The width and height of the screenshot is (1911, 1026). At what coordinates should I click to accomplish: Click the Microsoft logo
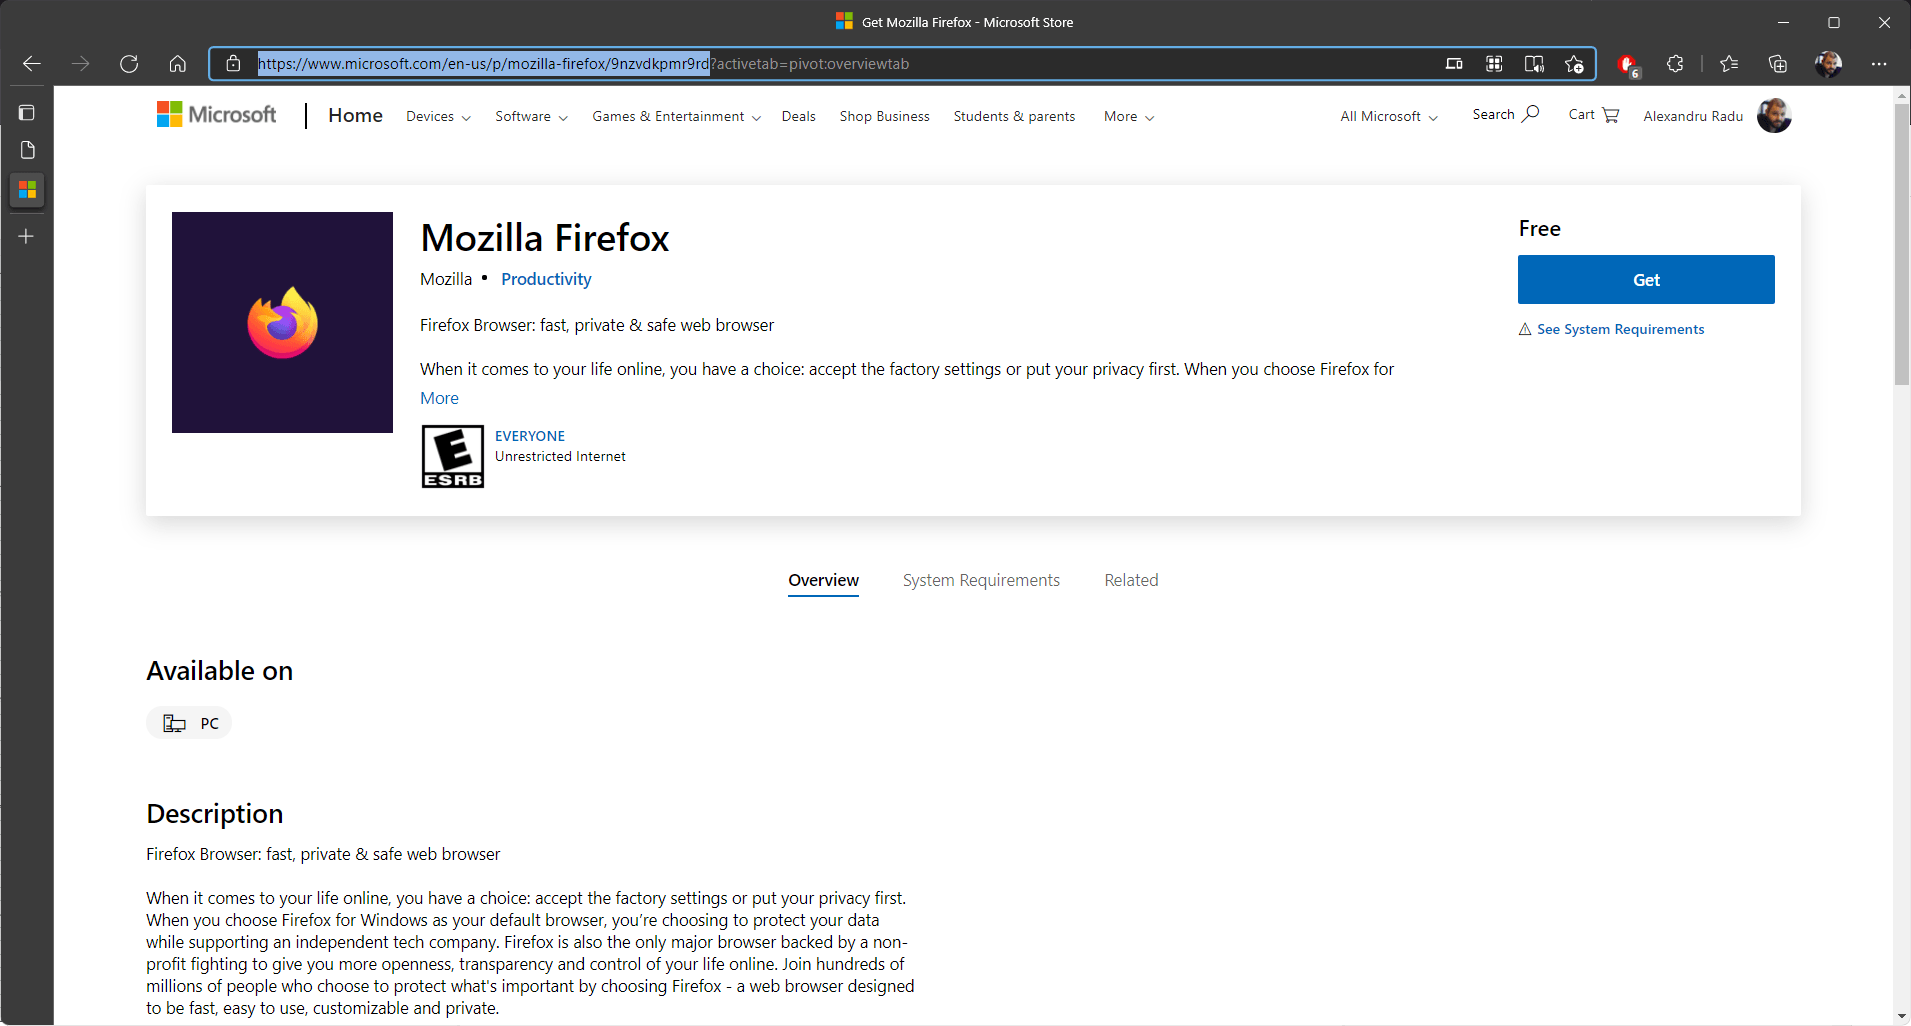click(217, 115)
